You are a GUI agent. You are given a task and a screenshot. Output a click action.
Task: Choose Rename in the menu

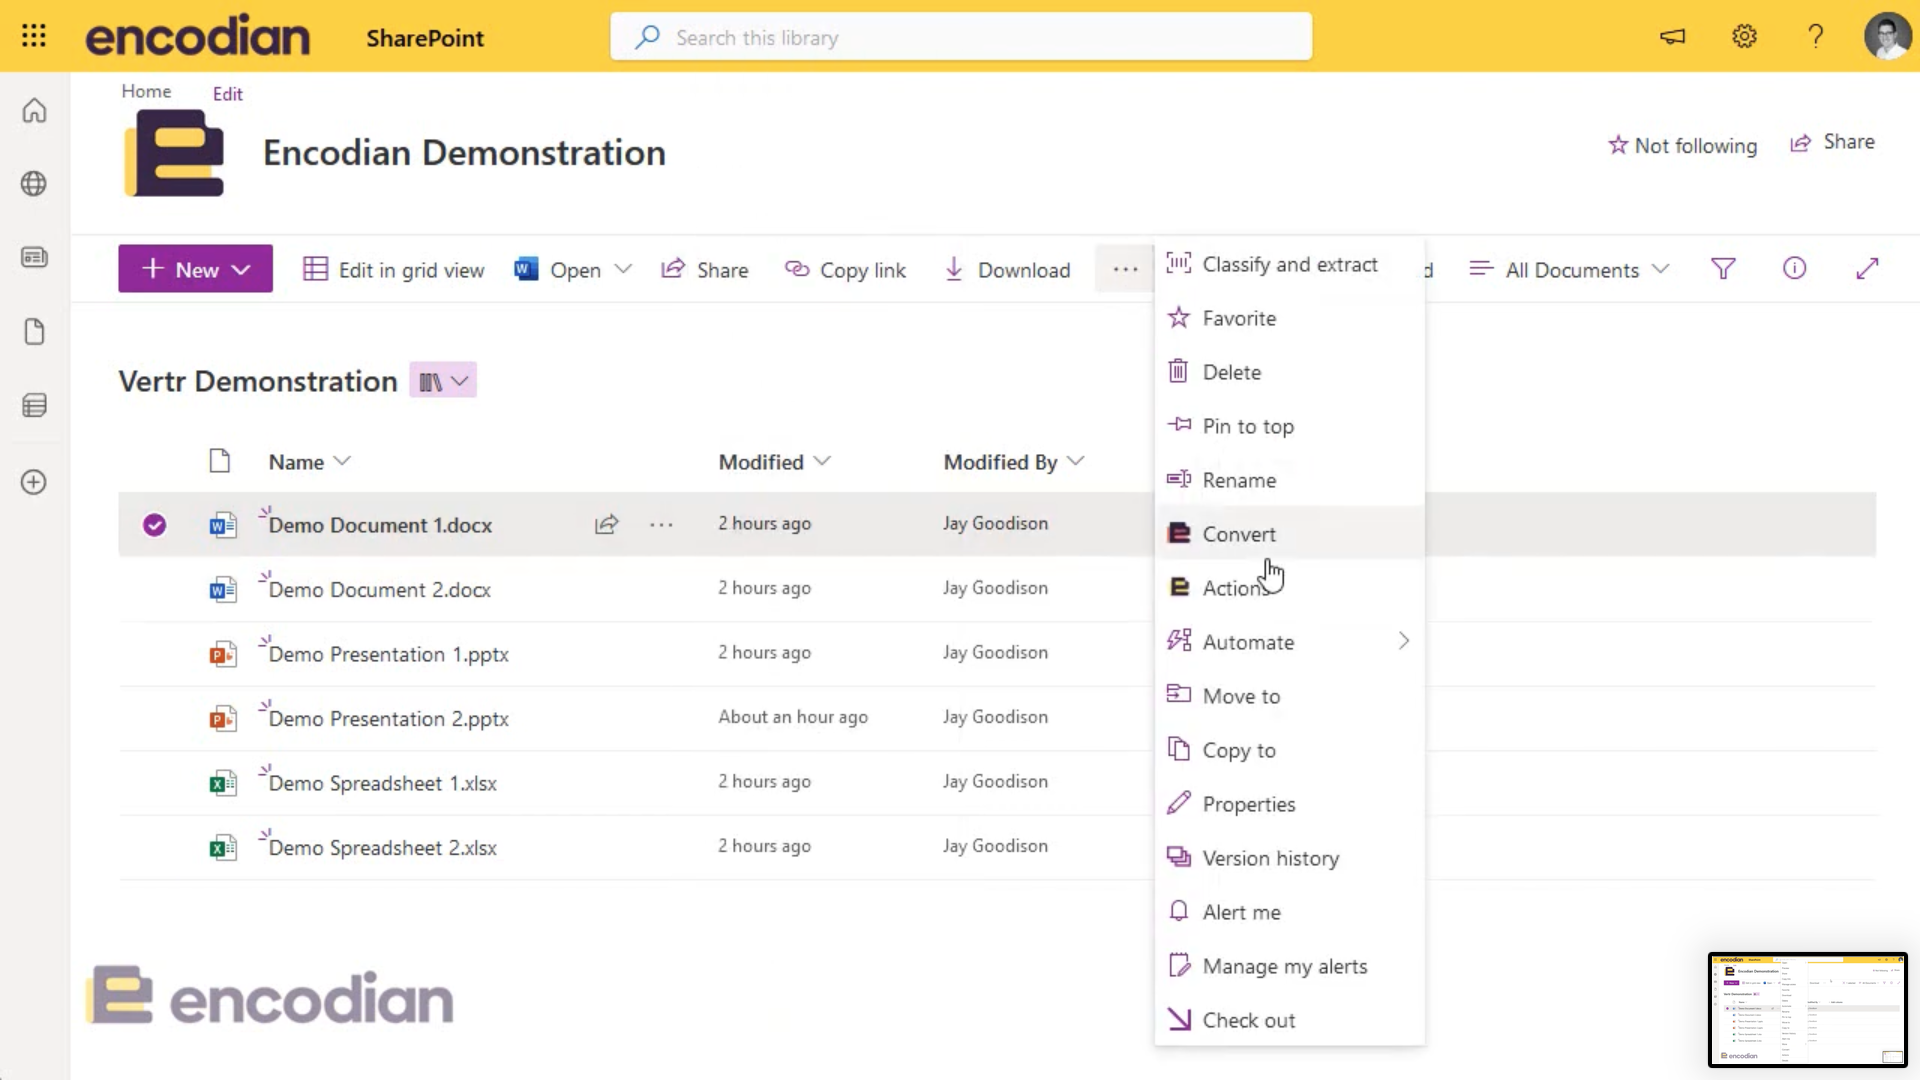pos(1290,480)
